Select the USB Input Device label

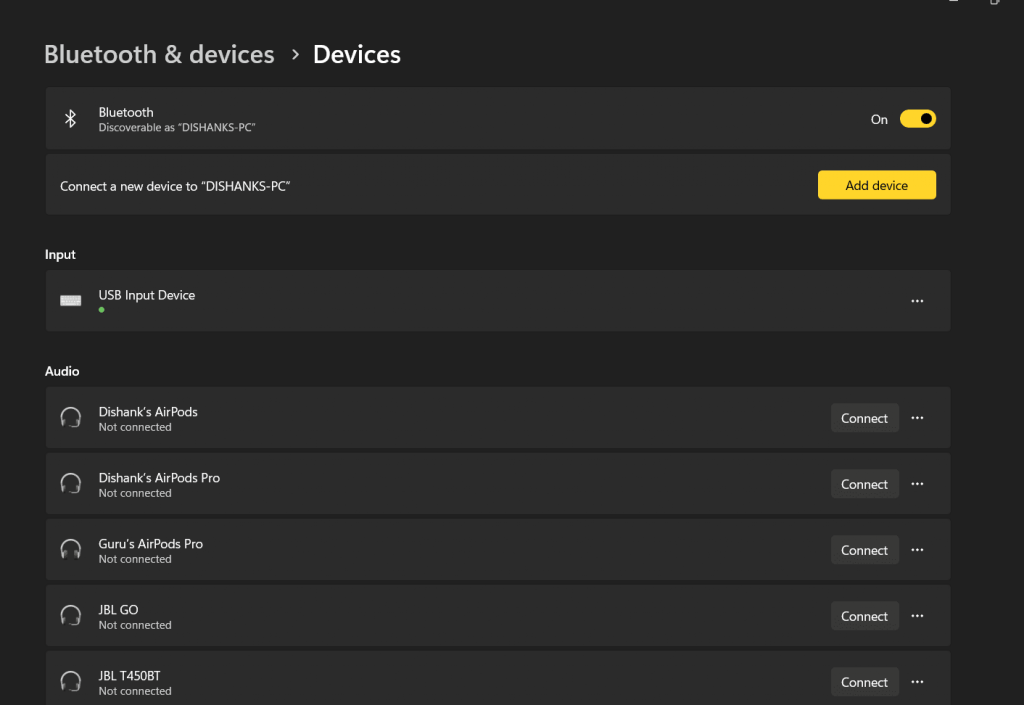click(x=146, y=295)
